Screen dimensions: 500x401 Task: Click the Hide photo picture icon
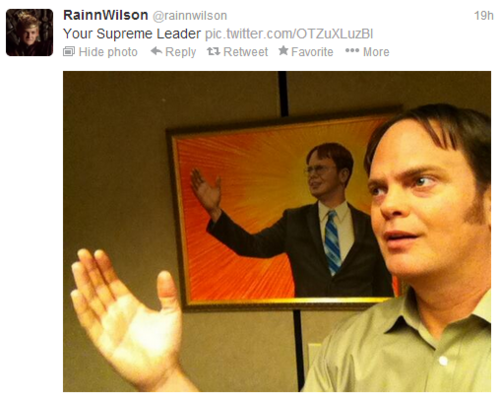coord(69,51)
